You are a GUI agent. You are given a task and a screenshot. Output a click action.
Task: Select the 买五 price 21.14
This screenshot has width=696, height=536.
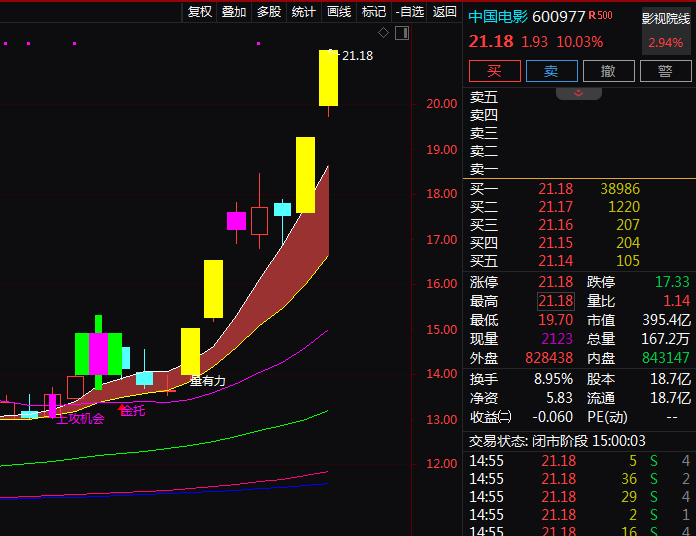(x=556, y=261)
